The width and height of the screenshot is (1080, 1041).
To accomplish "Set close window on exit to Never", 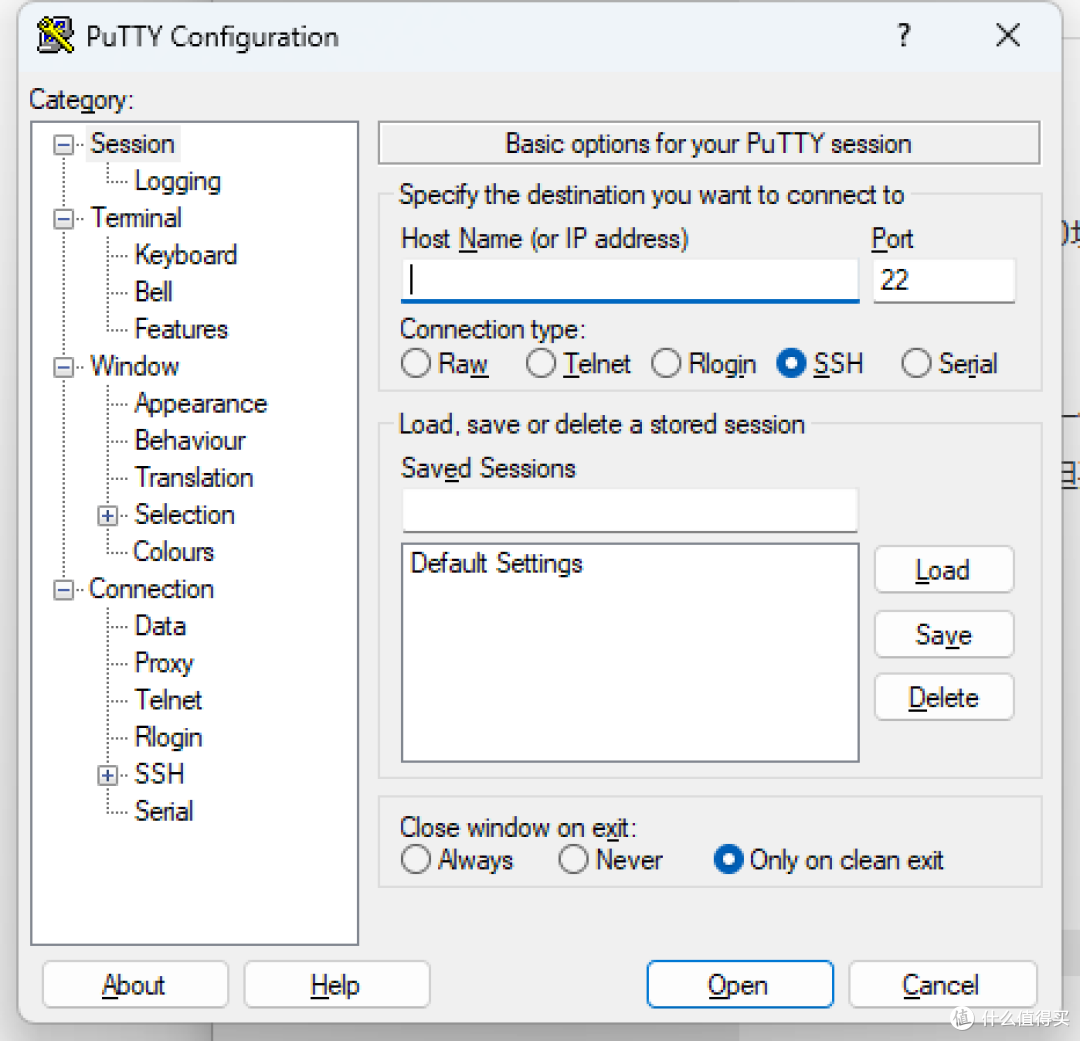I will coord(573,859).
